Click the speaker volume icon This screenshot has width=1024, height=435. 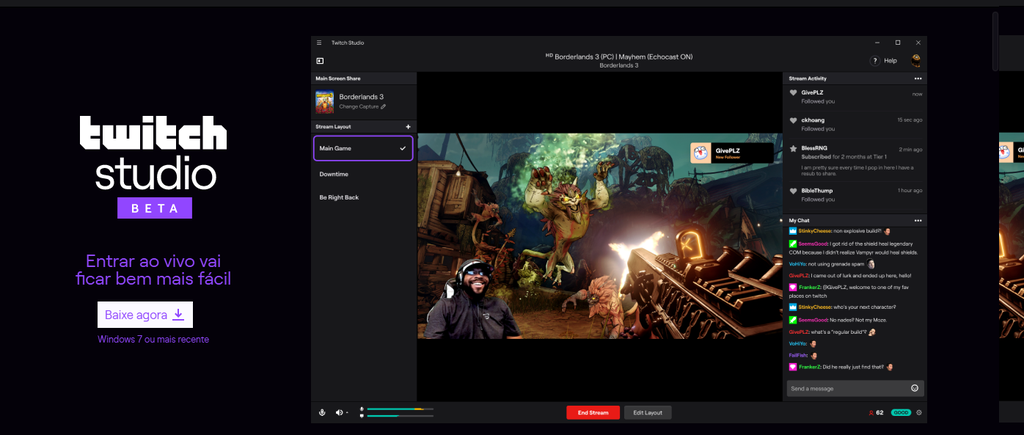click(339, 413)
